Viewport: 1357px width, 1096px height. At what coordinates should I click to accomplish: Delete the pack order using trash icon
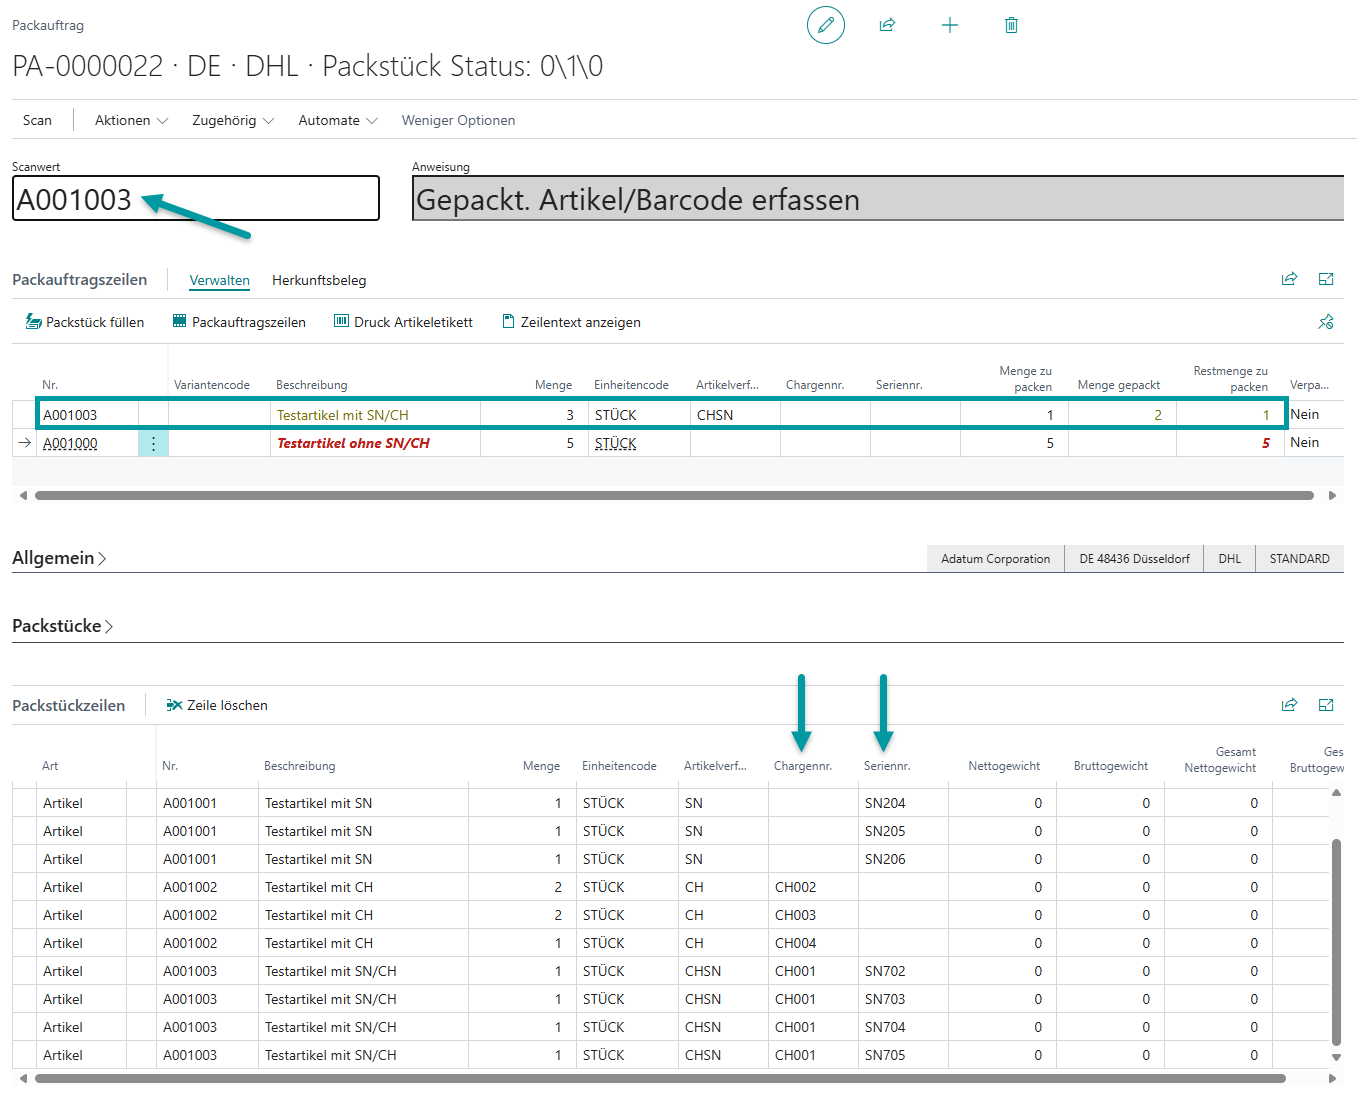1011,25
